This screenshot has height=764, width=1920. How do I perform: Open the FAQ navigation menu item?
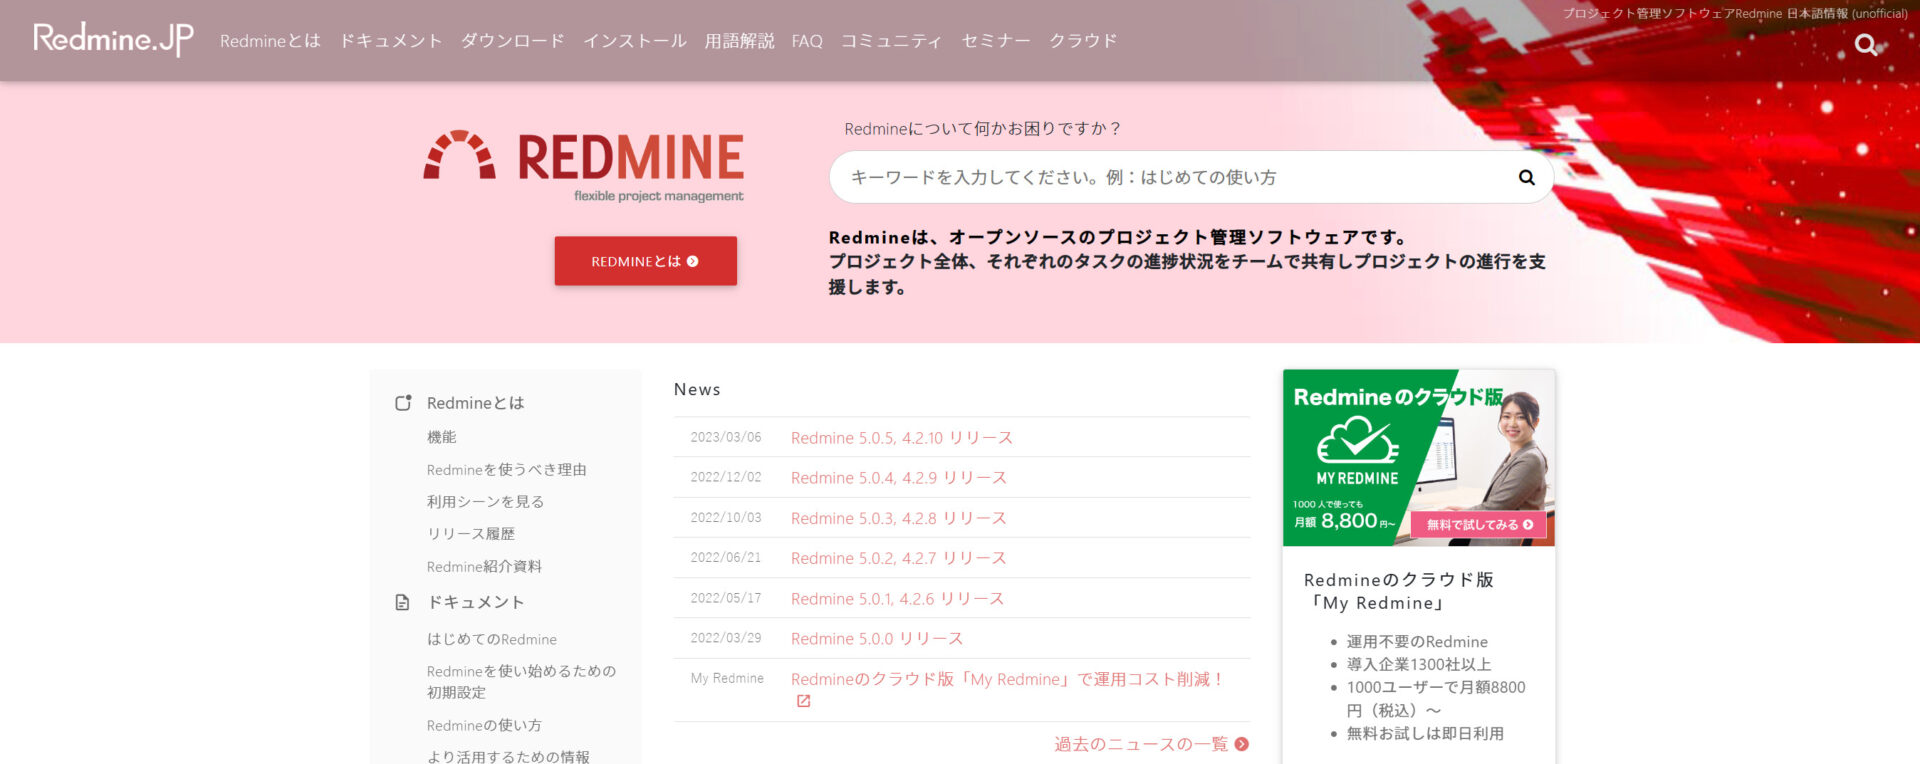(807, 41)
